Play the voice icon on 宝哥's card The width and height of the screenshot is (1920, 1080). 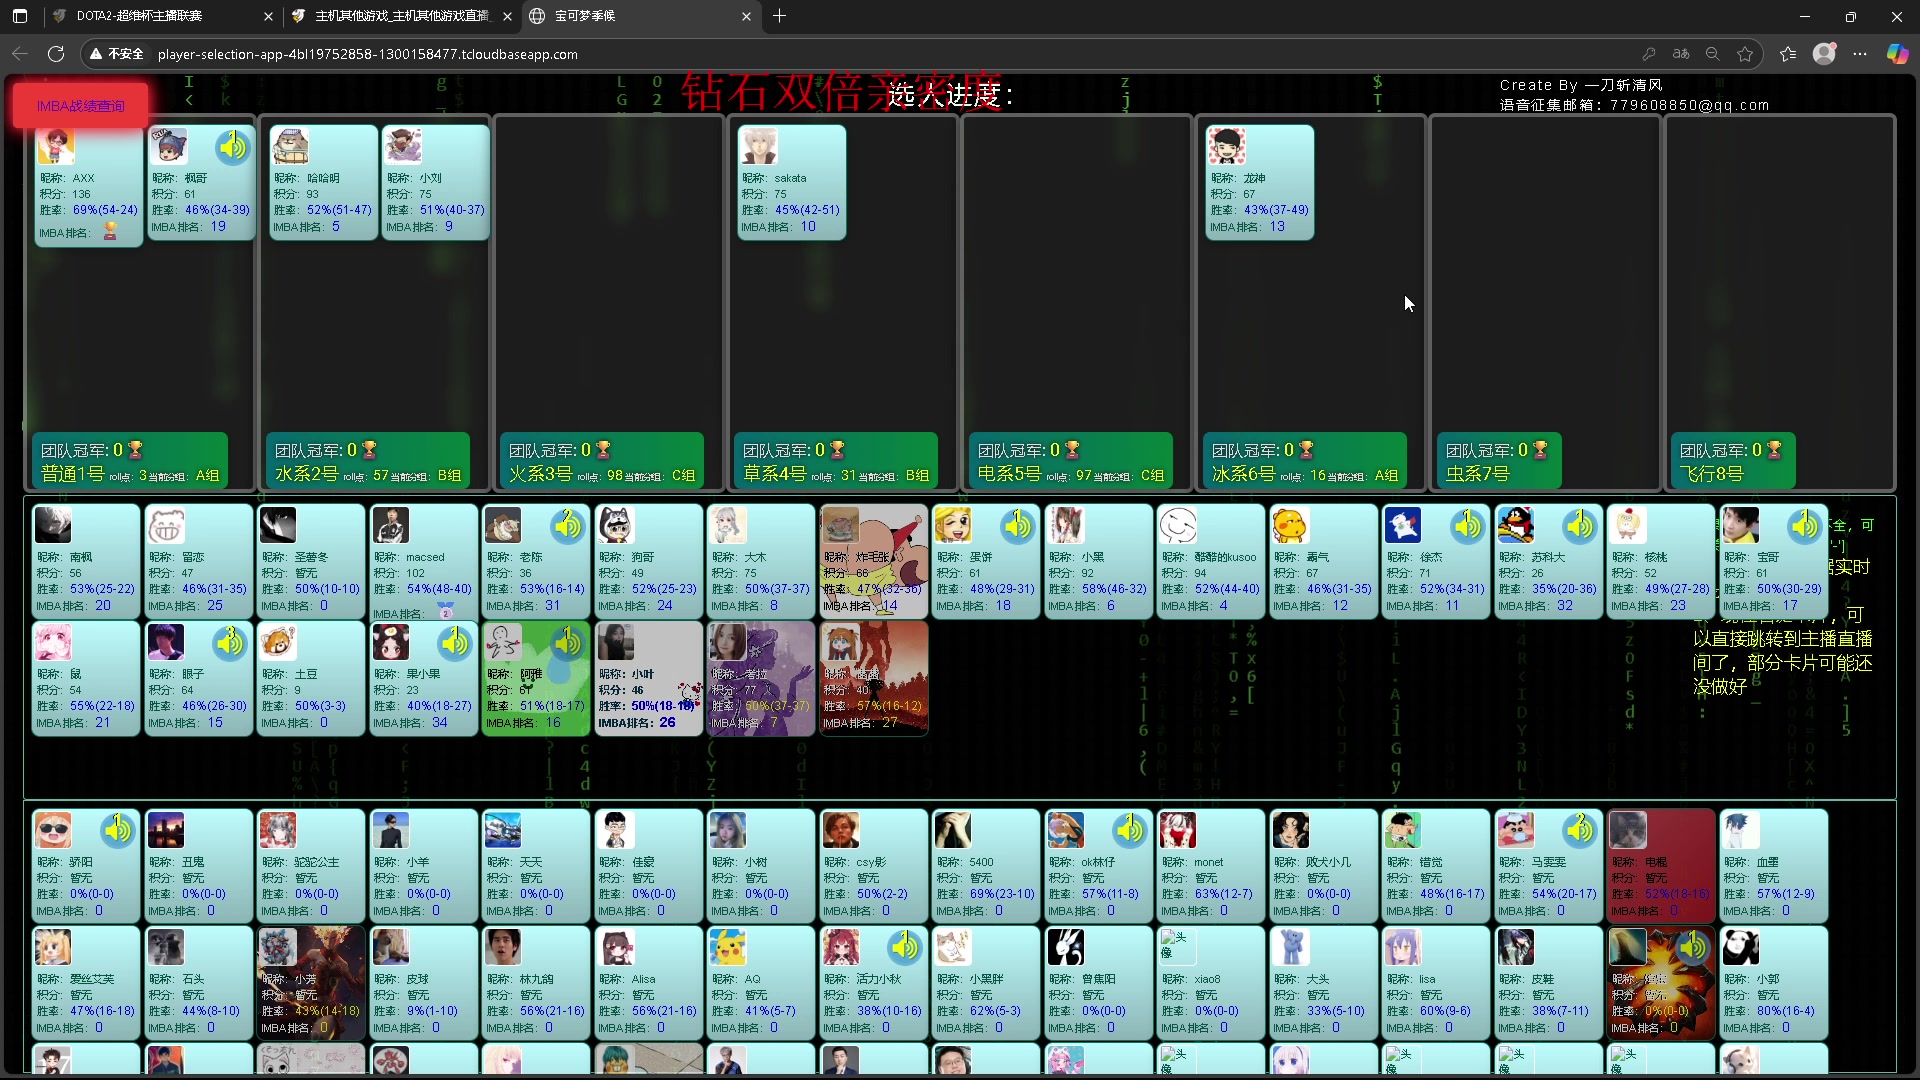[1805, 525]
